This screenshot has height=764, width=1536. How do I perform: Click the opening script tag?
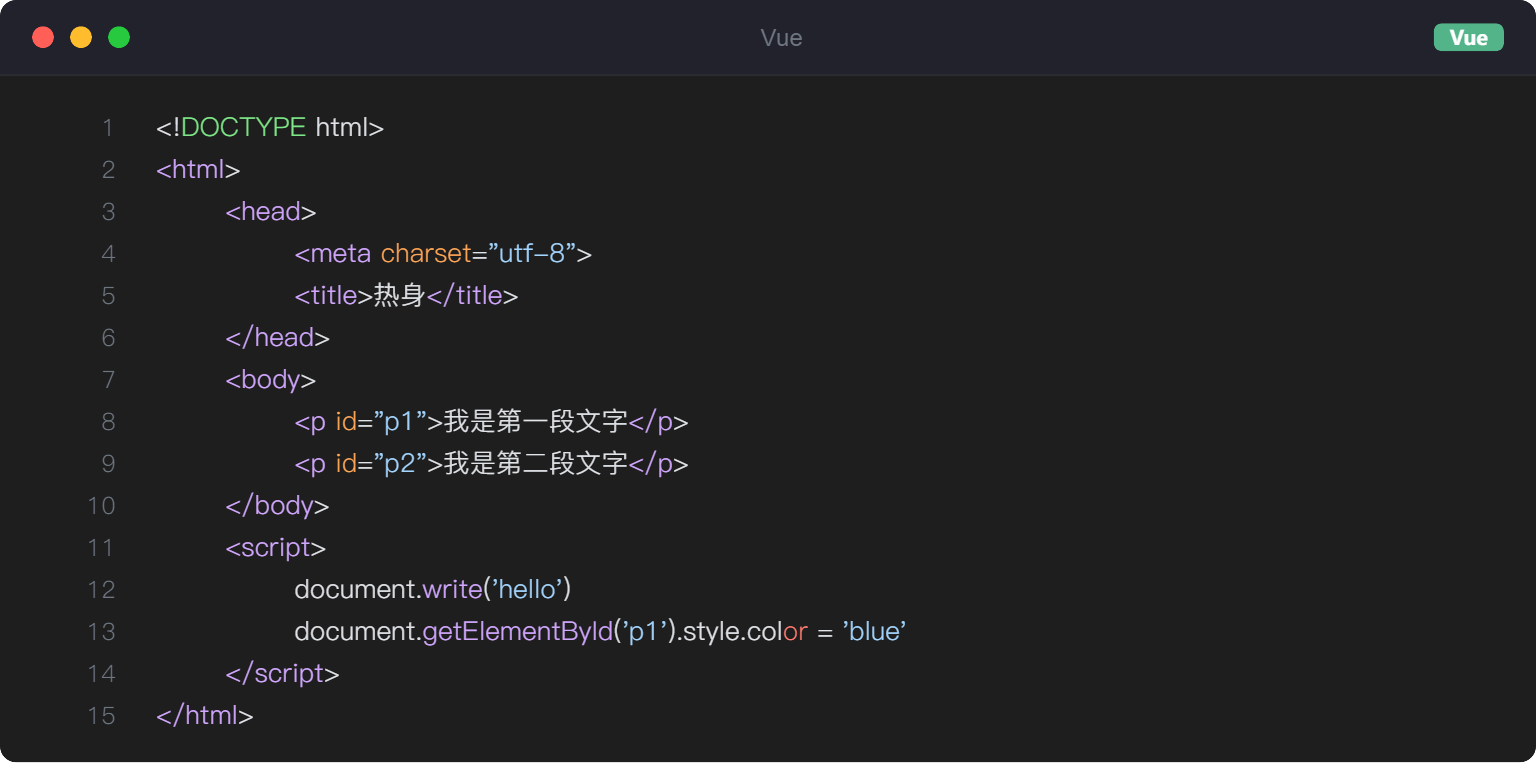coord(276,548)
